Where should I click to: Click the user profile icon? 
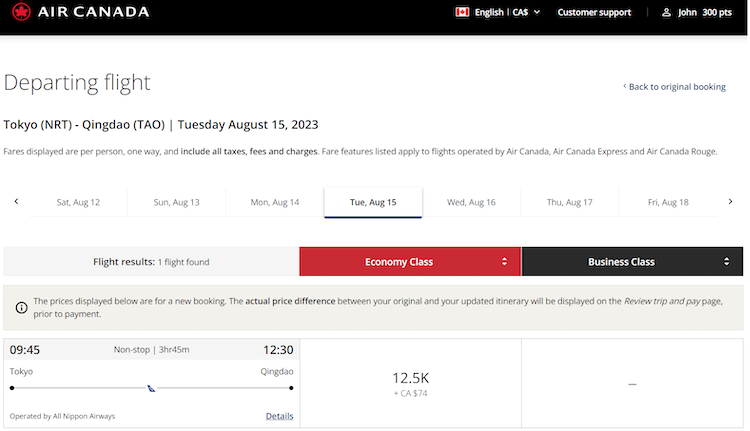click(x=666, y=12)
